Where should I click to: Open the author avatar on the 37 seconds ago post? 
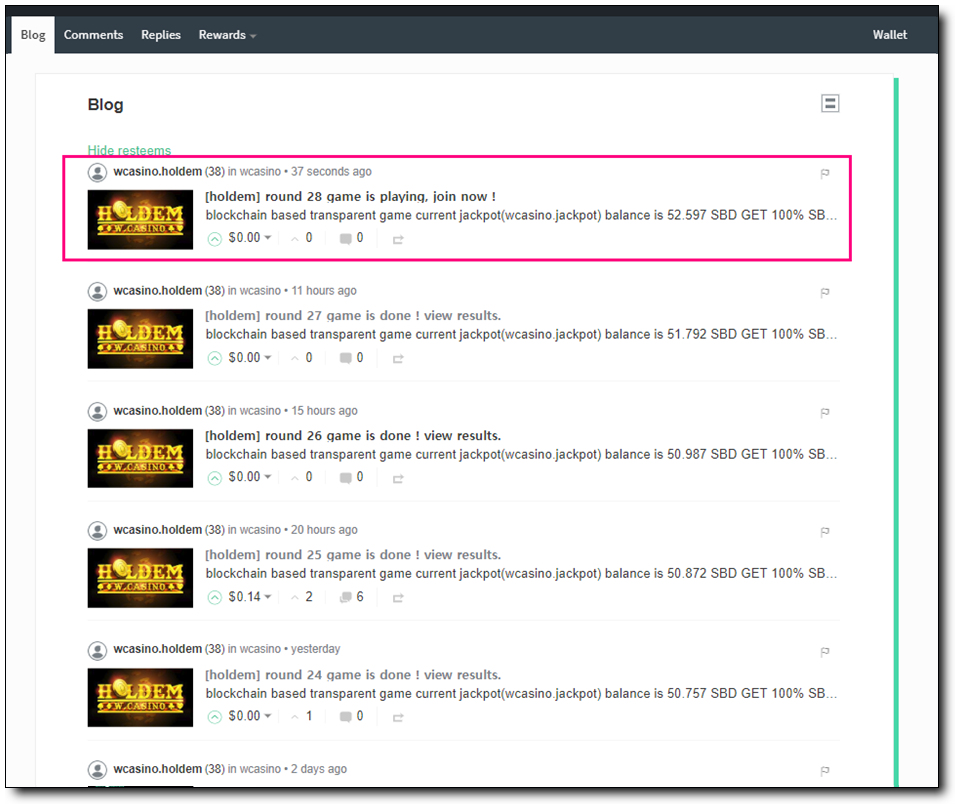pos(97,172)
